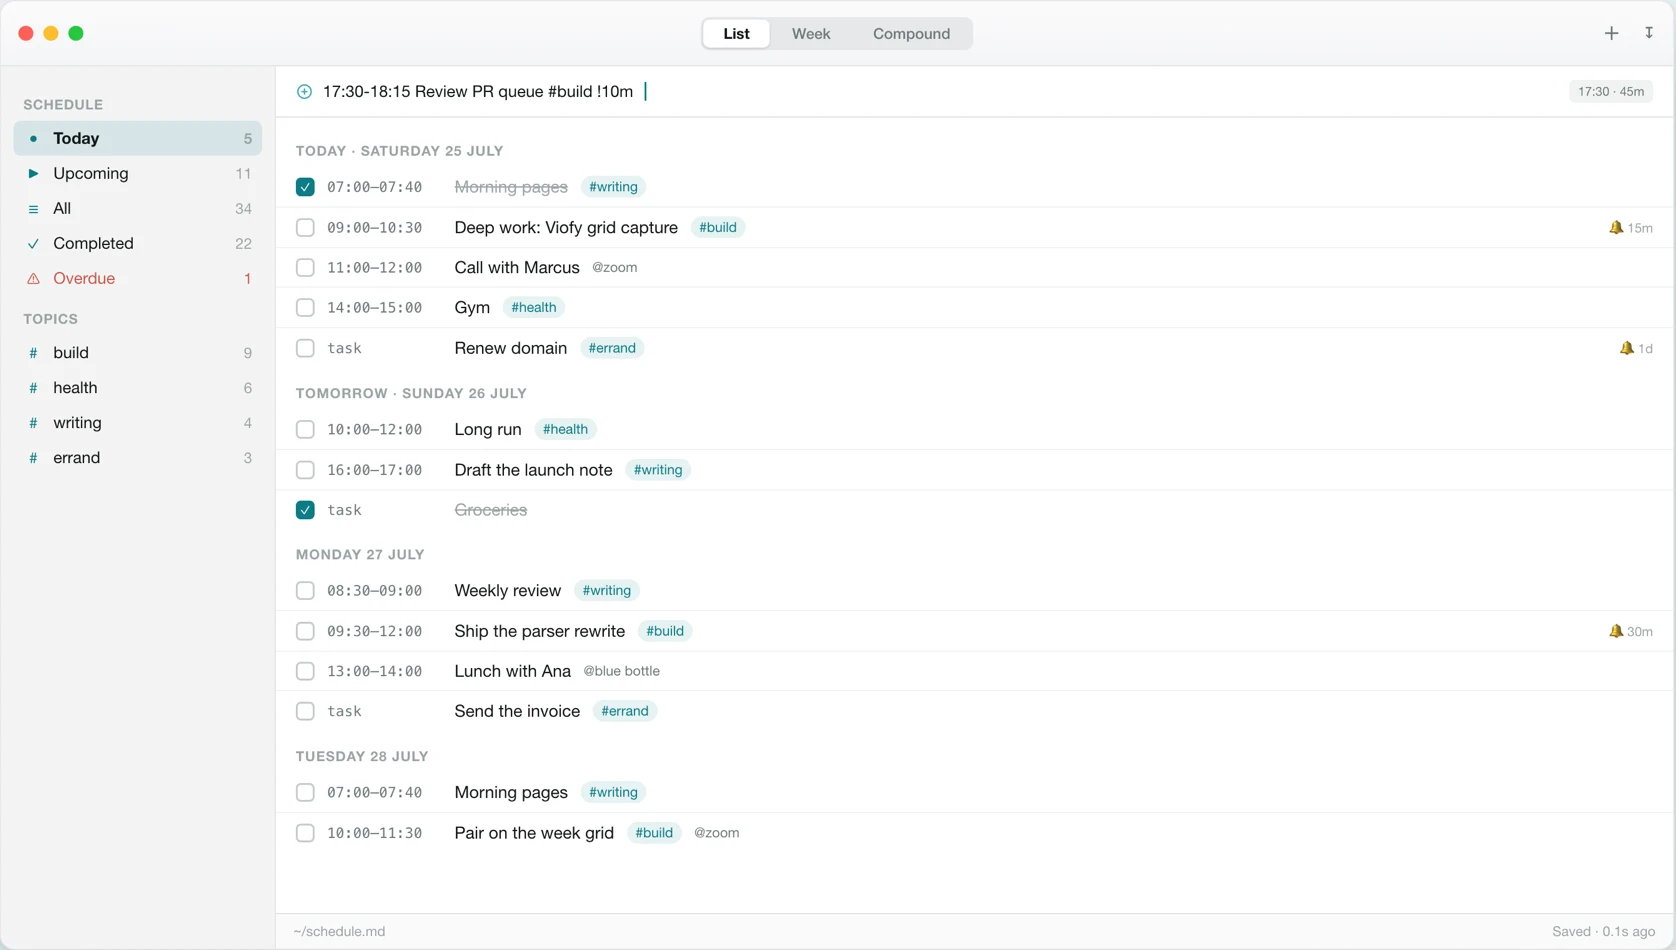Click the triangle icon beside Upcoming

pyautogui.click(x=33, y=174)
